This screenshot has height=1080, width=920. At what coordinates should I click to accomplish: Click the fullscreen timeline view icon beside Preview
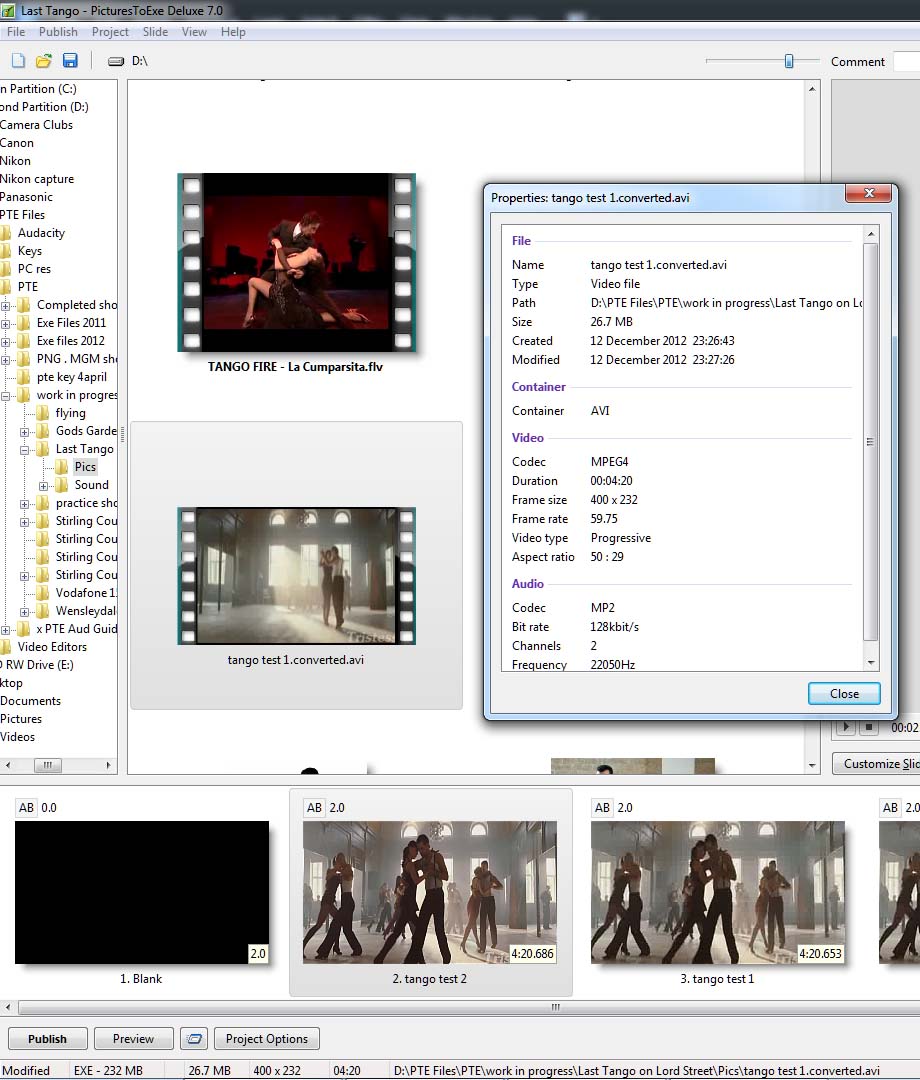point(194,1039)
